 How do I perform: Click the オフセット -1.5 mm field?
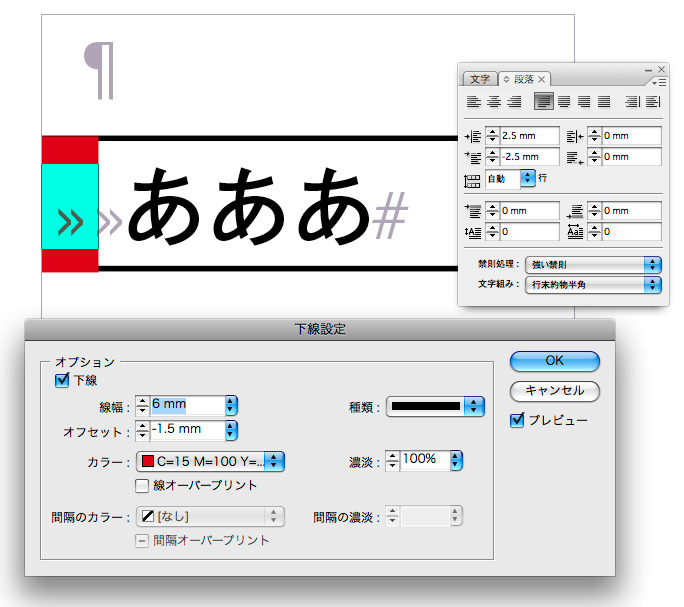[188, 429]
